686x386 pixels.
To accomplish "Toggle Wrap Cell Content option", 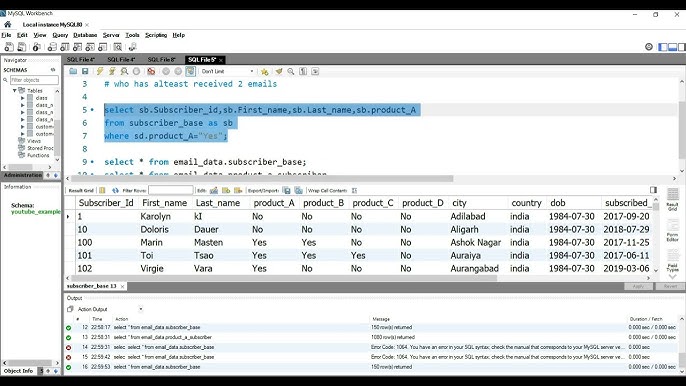I will point(354,190).
